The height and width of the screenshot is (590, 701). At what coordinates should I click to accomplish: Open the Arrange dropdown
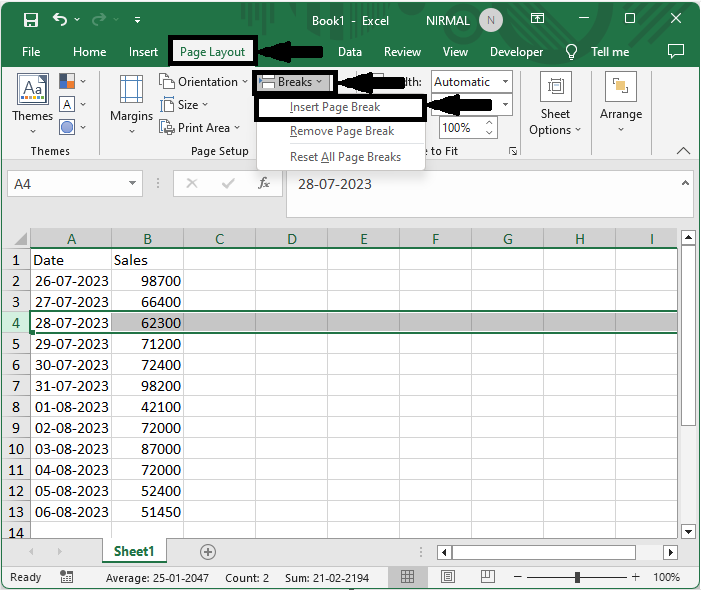coord(621,103)
